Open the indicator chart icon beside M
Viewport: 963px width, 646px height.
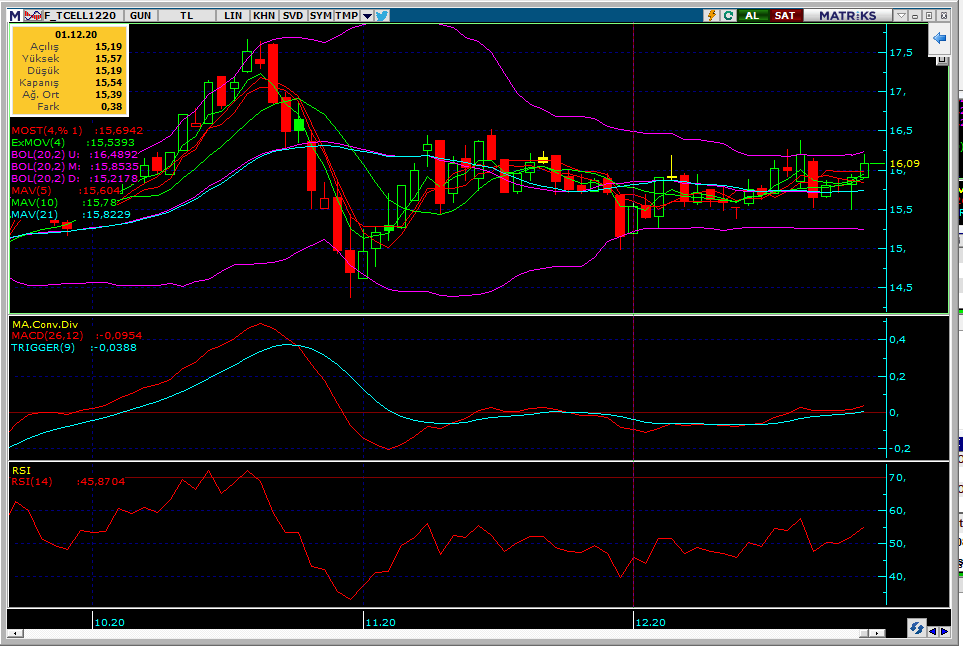(x=33, y=15)
